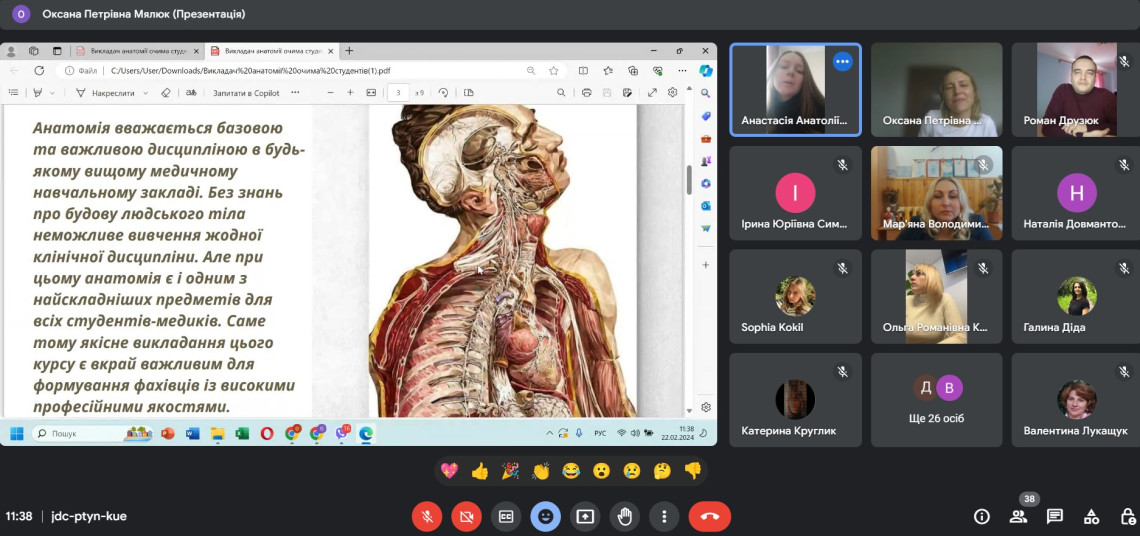Show the participants list with 38 badge
The height and width of the screenshot is (536, 1140).
click(x=1019, y=516)
